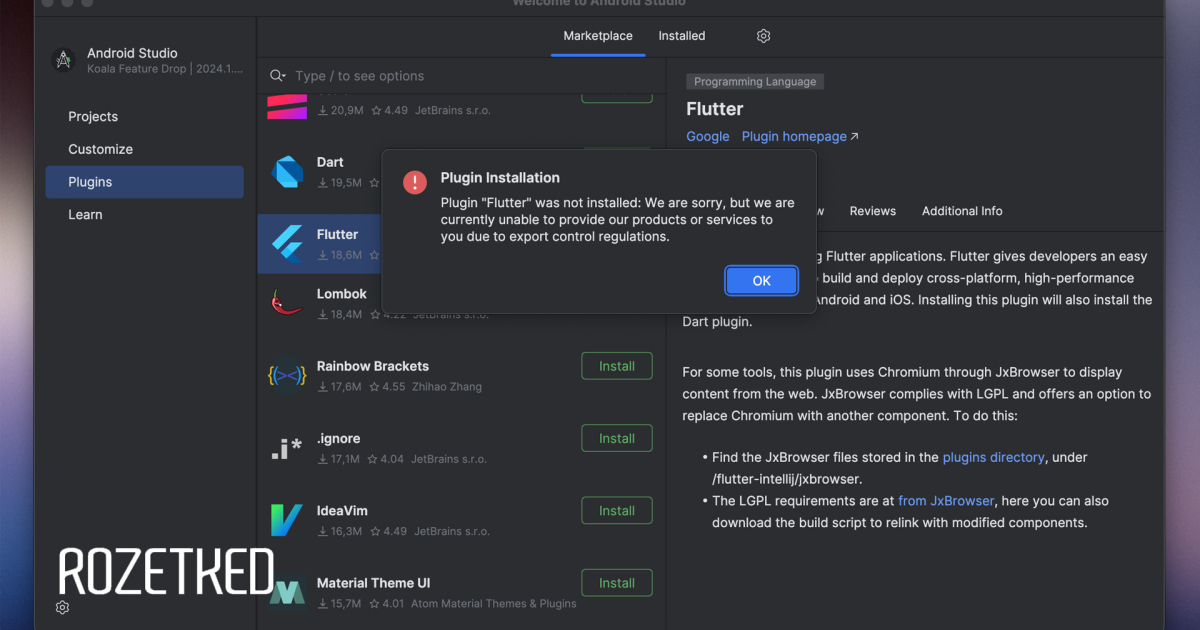This screenshot has width=1200, height=630.
Task: Switch to the Marketplace tab
Action: point(598,36)
